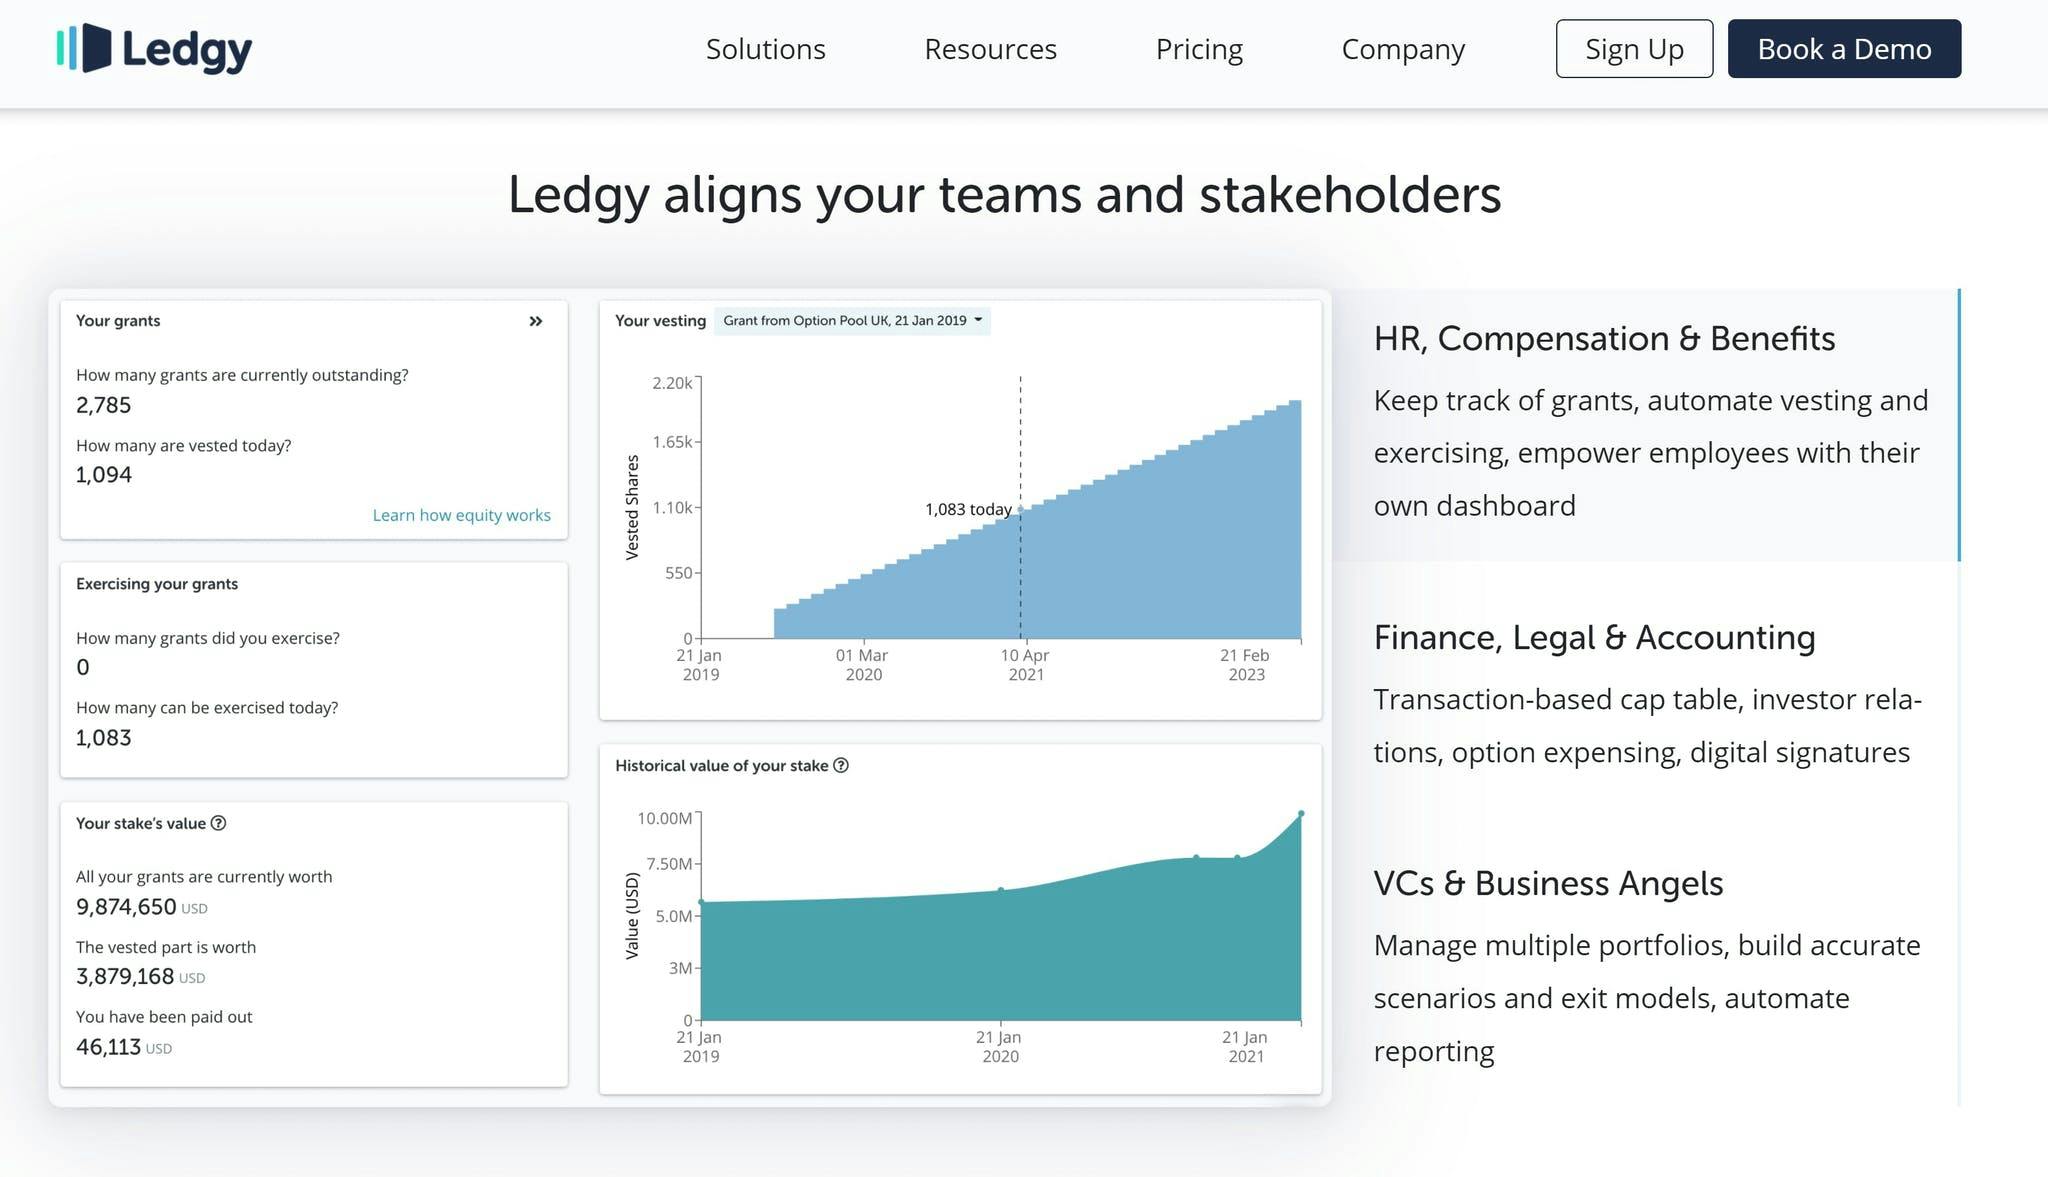Image resolution: width=2048 pixels, height=1177 pixels.
Task: Click the Exercising your grants card
Action: point(314,670)
